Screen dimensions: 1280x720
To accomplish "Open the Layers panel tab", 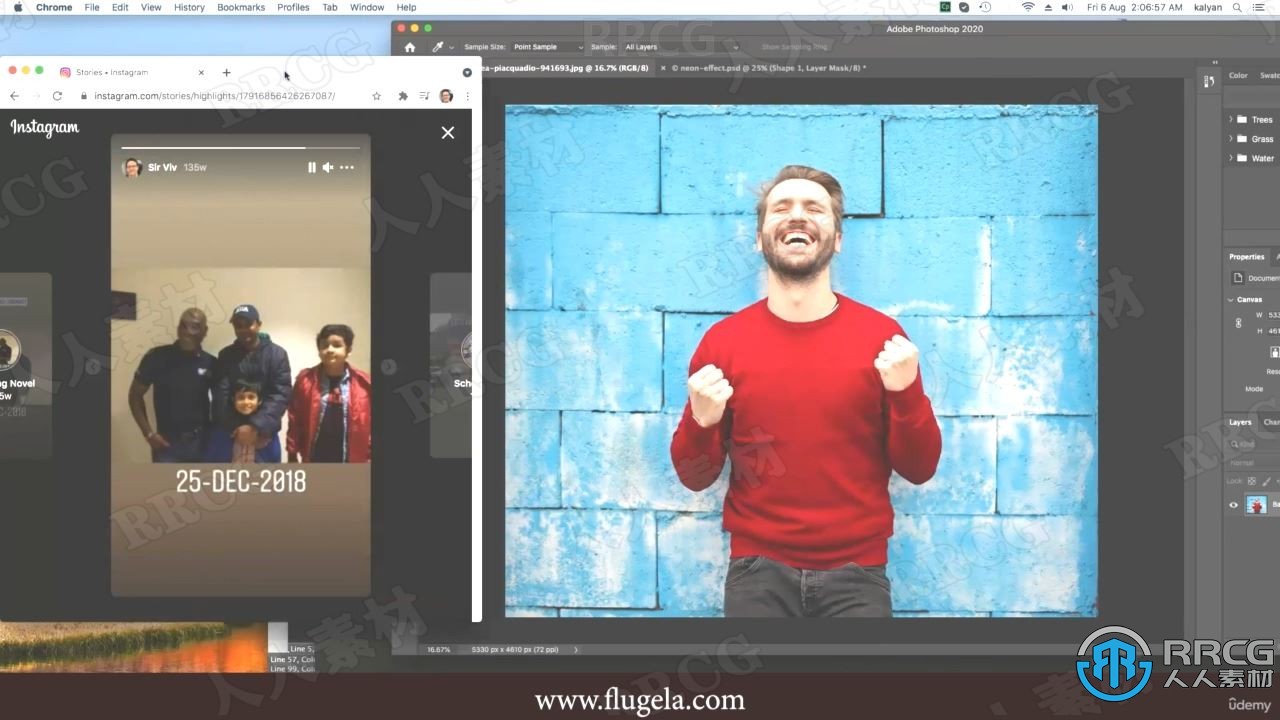I will tap(1240, 422).
